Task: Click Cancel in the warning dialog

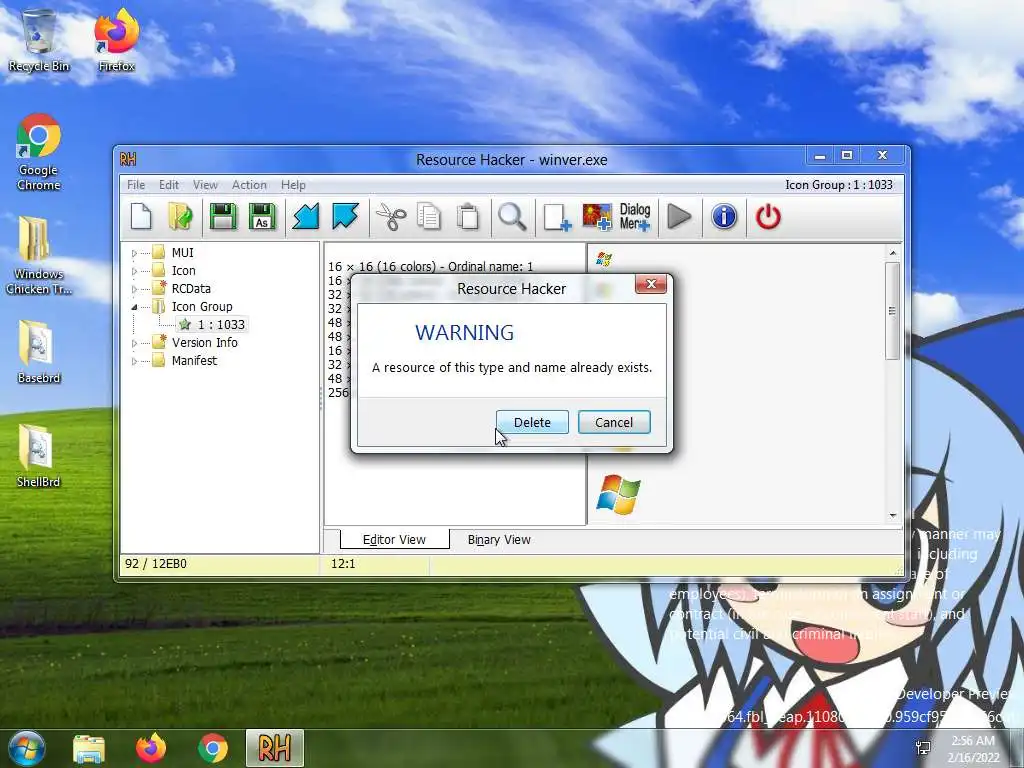Action: pos(614,423)
